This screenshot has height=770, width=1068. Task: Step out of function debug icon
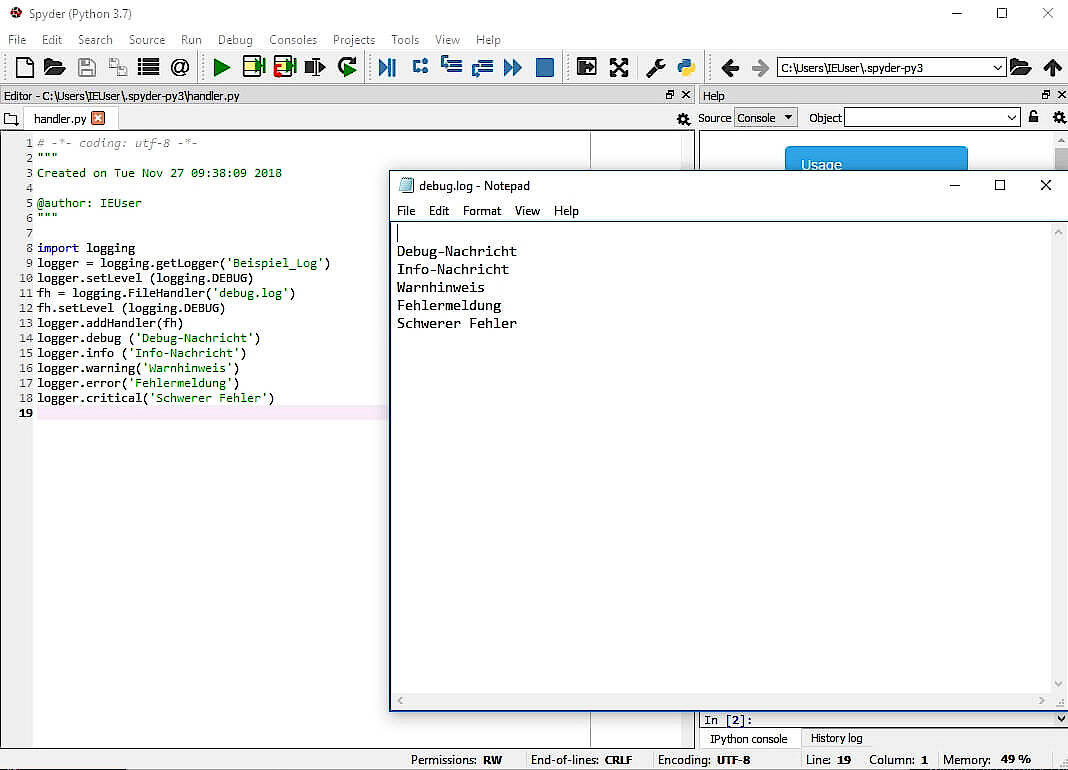[x=482, y=67]
